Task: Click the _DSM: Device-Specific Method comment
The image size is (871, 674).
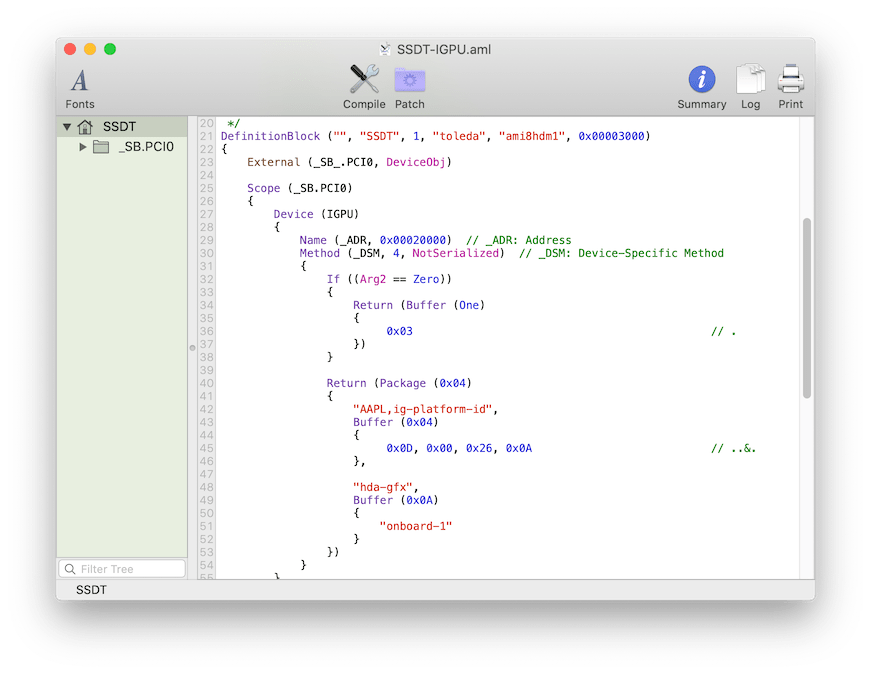Action: point(622,253)
